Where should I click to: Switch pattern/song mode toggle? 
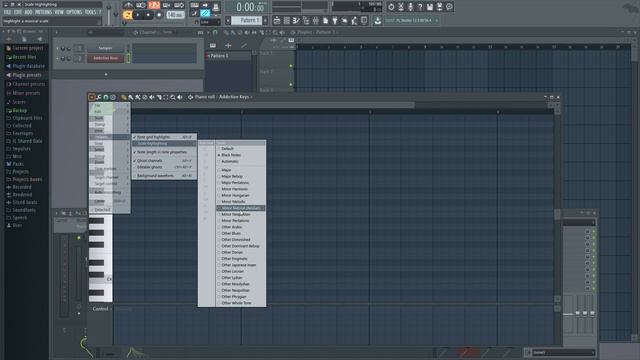(127, 15)
